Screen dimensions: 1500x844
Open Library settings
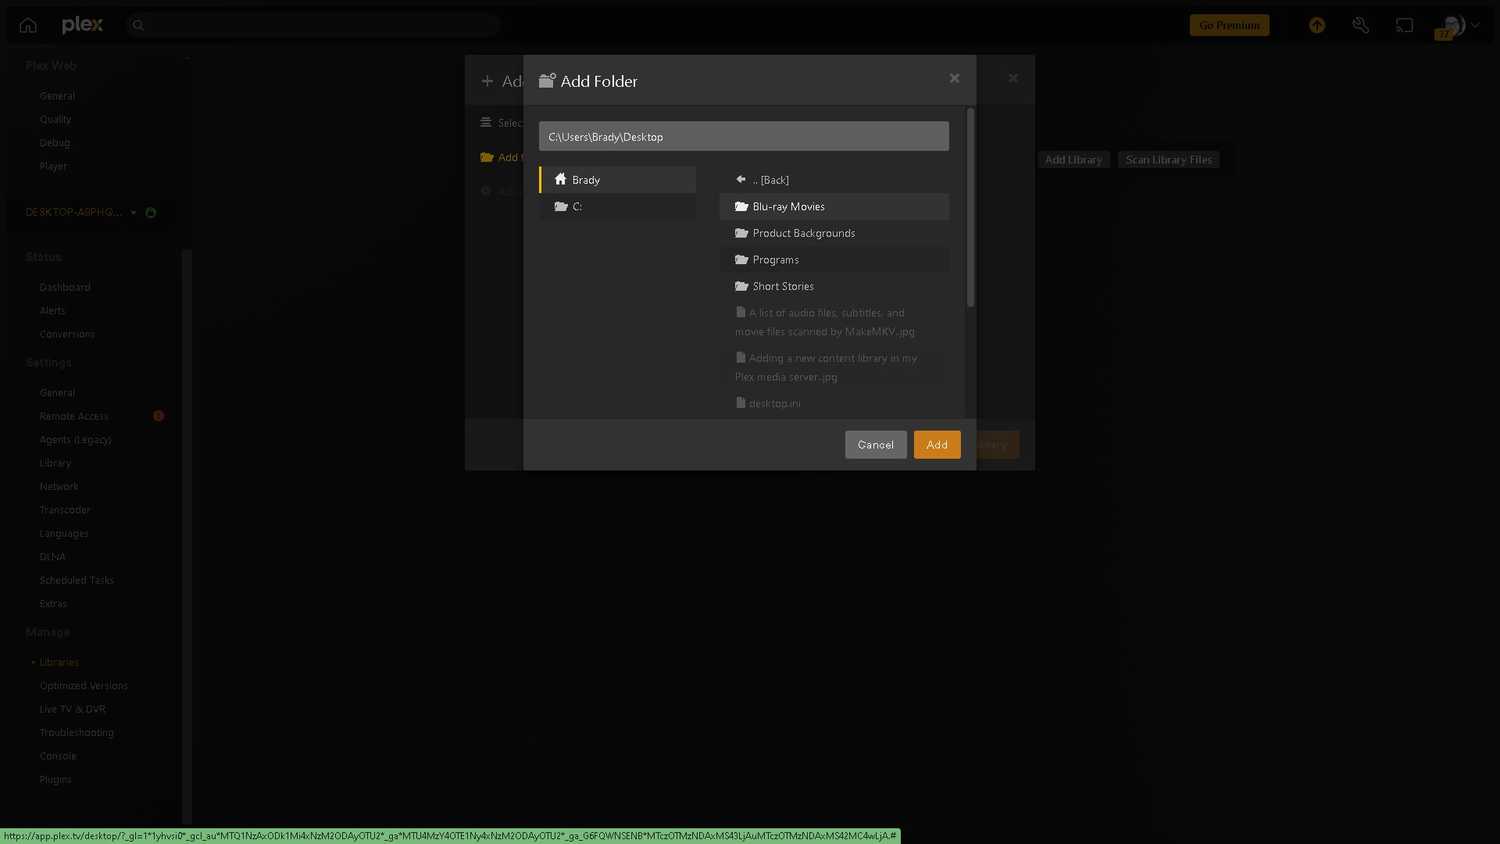(55, 463)
